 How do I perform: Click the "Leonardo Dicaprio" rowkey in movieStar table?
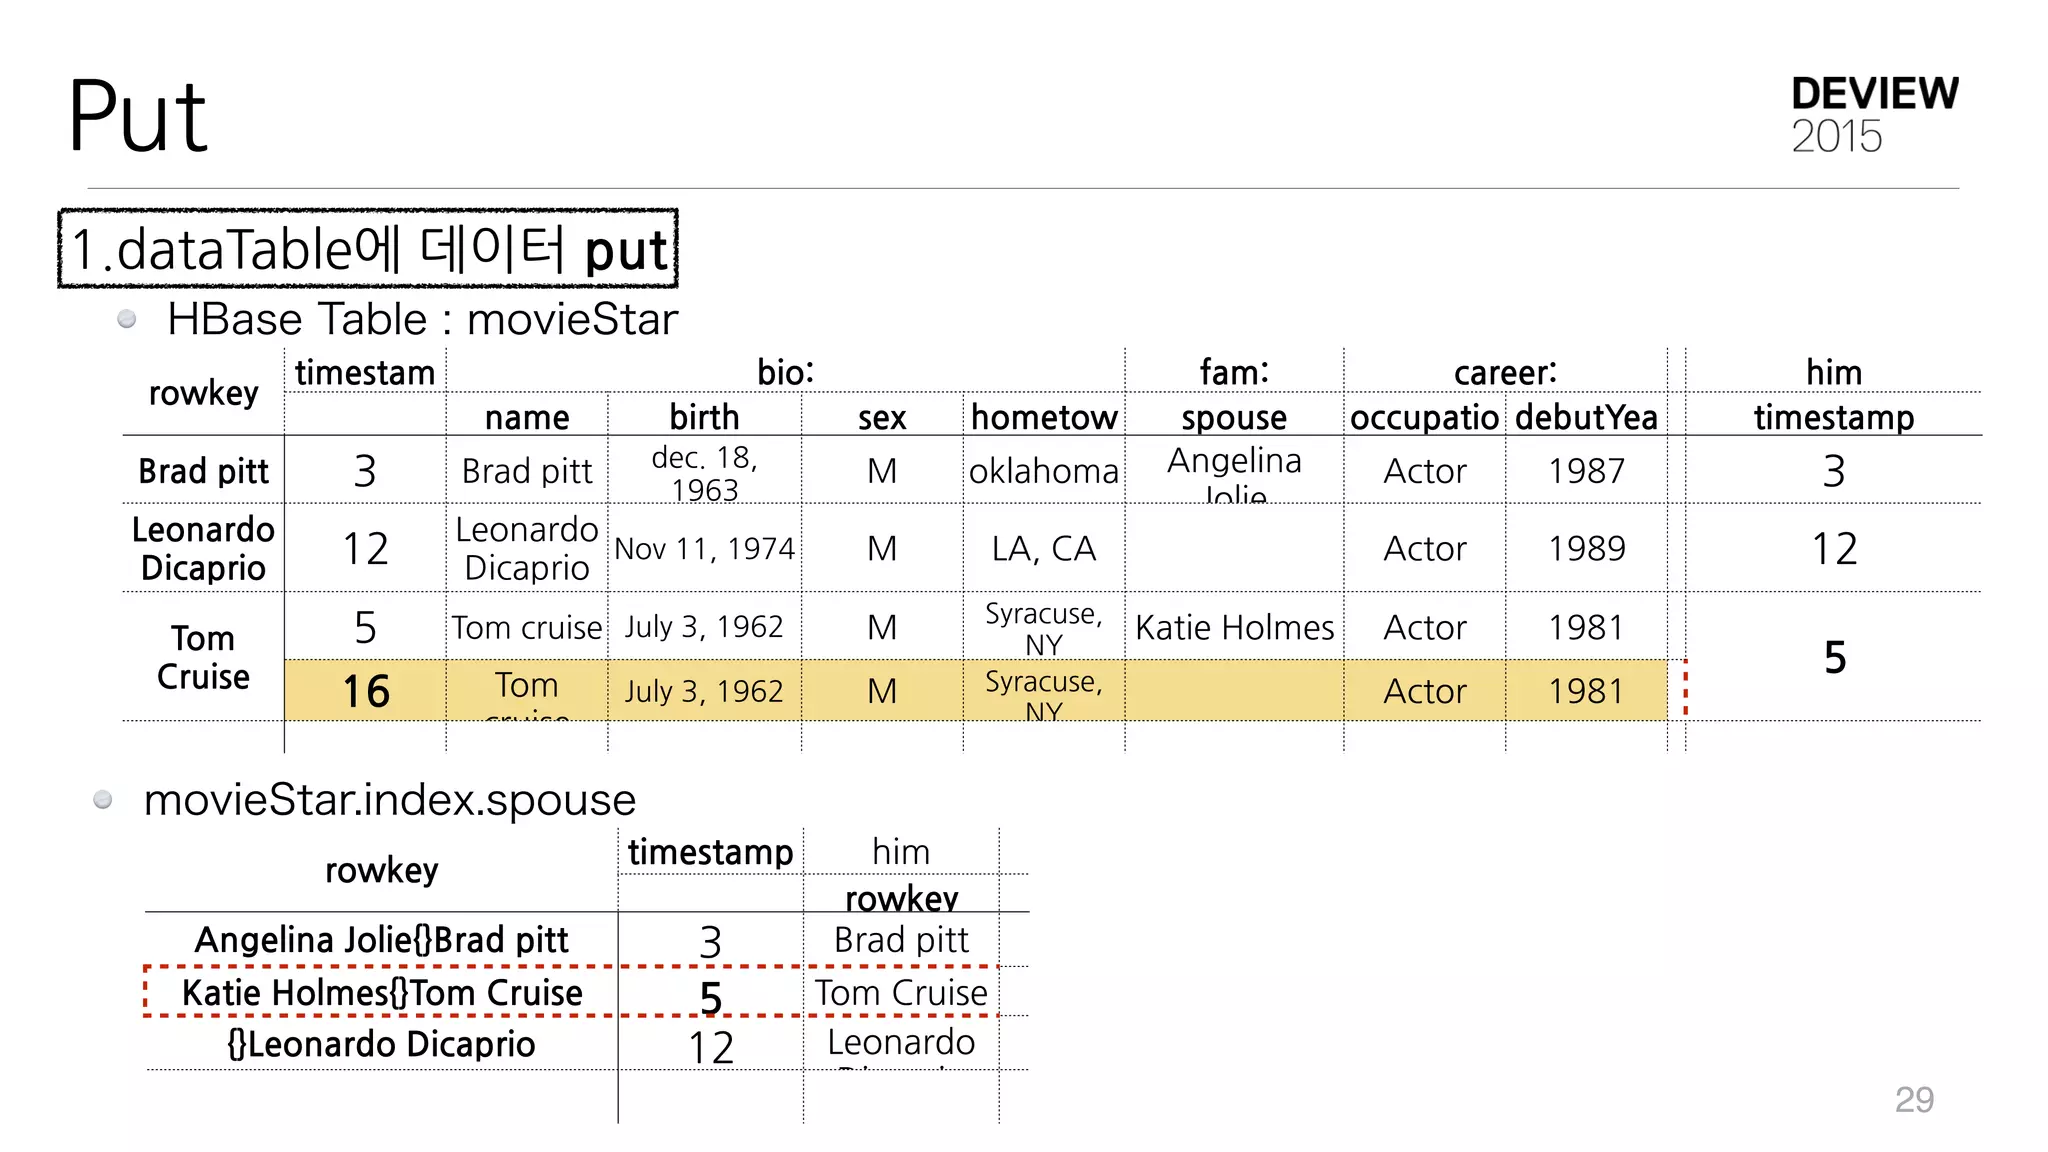[x=203, y=548]
